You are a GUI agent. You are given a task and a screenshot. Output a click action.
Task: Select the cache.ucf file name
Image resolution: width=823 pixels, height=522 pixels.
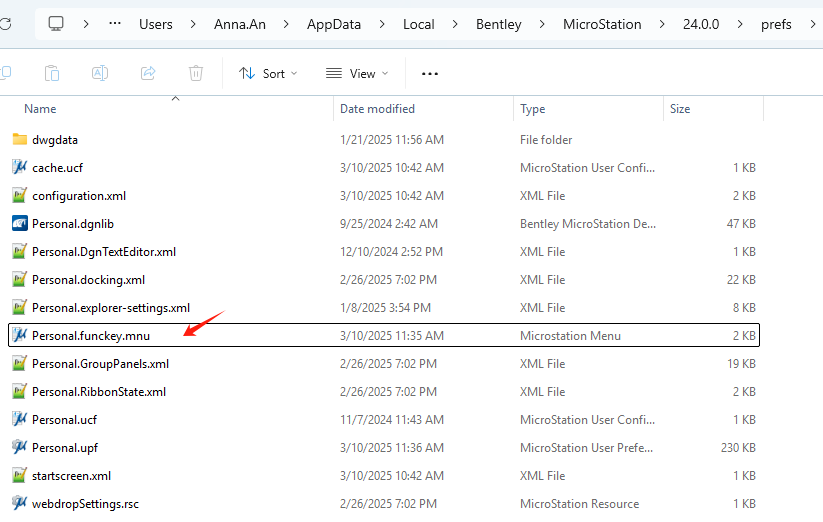pyautogui.click(x=58, y=168)
